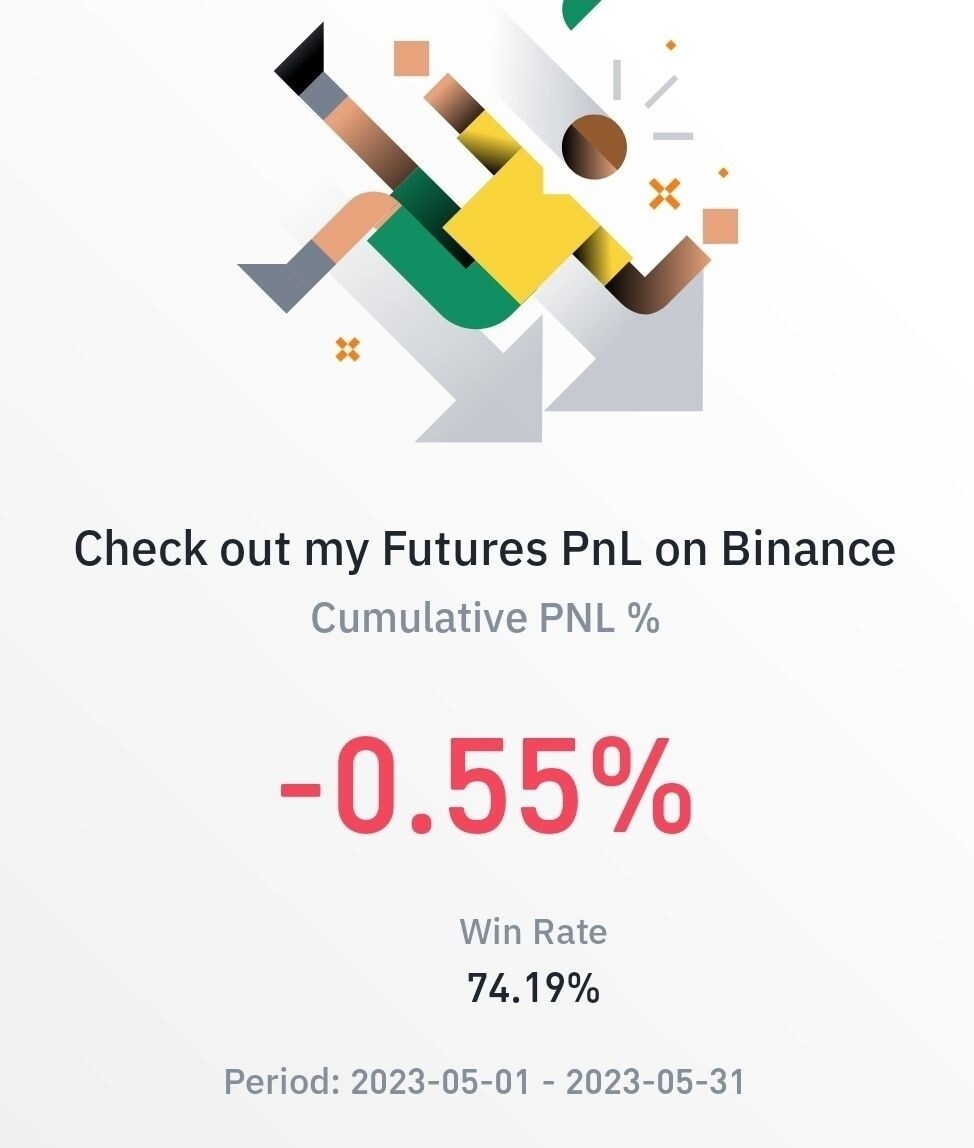Click the "Win Rate" label
Screen dimensions: 974x1148
533,932
